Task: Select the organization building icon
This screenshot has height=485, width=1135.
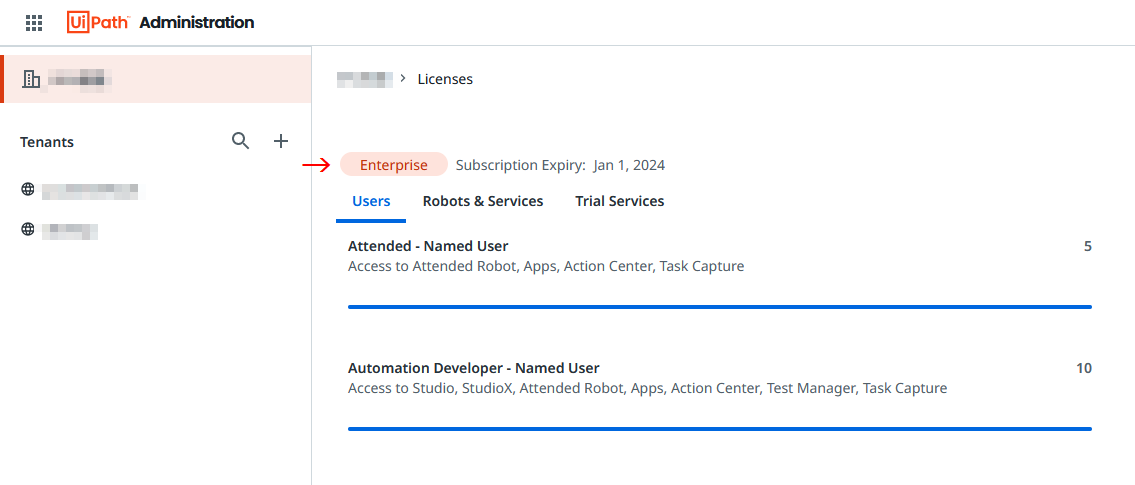Action: 31,79
